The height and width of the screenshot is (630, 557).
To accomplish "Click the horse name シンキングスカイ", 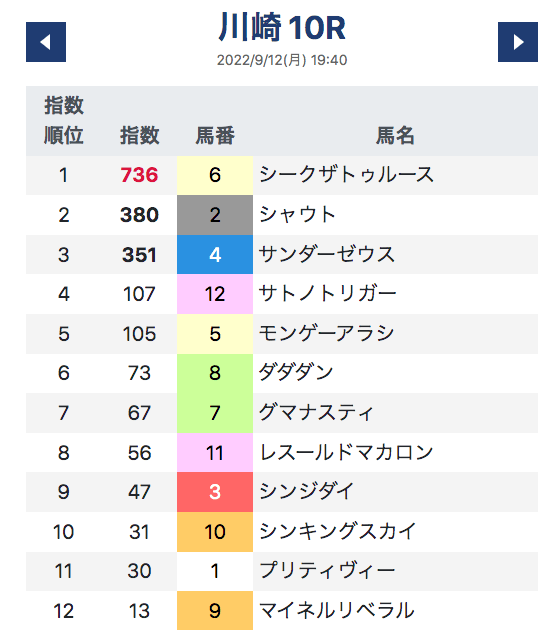I will tap(337, 532).
